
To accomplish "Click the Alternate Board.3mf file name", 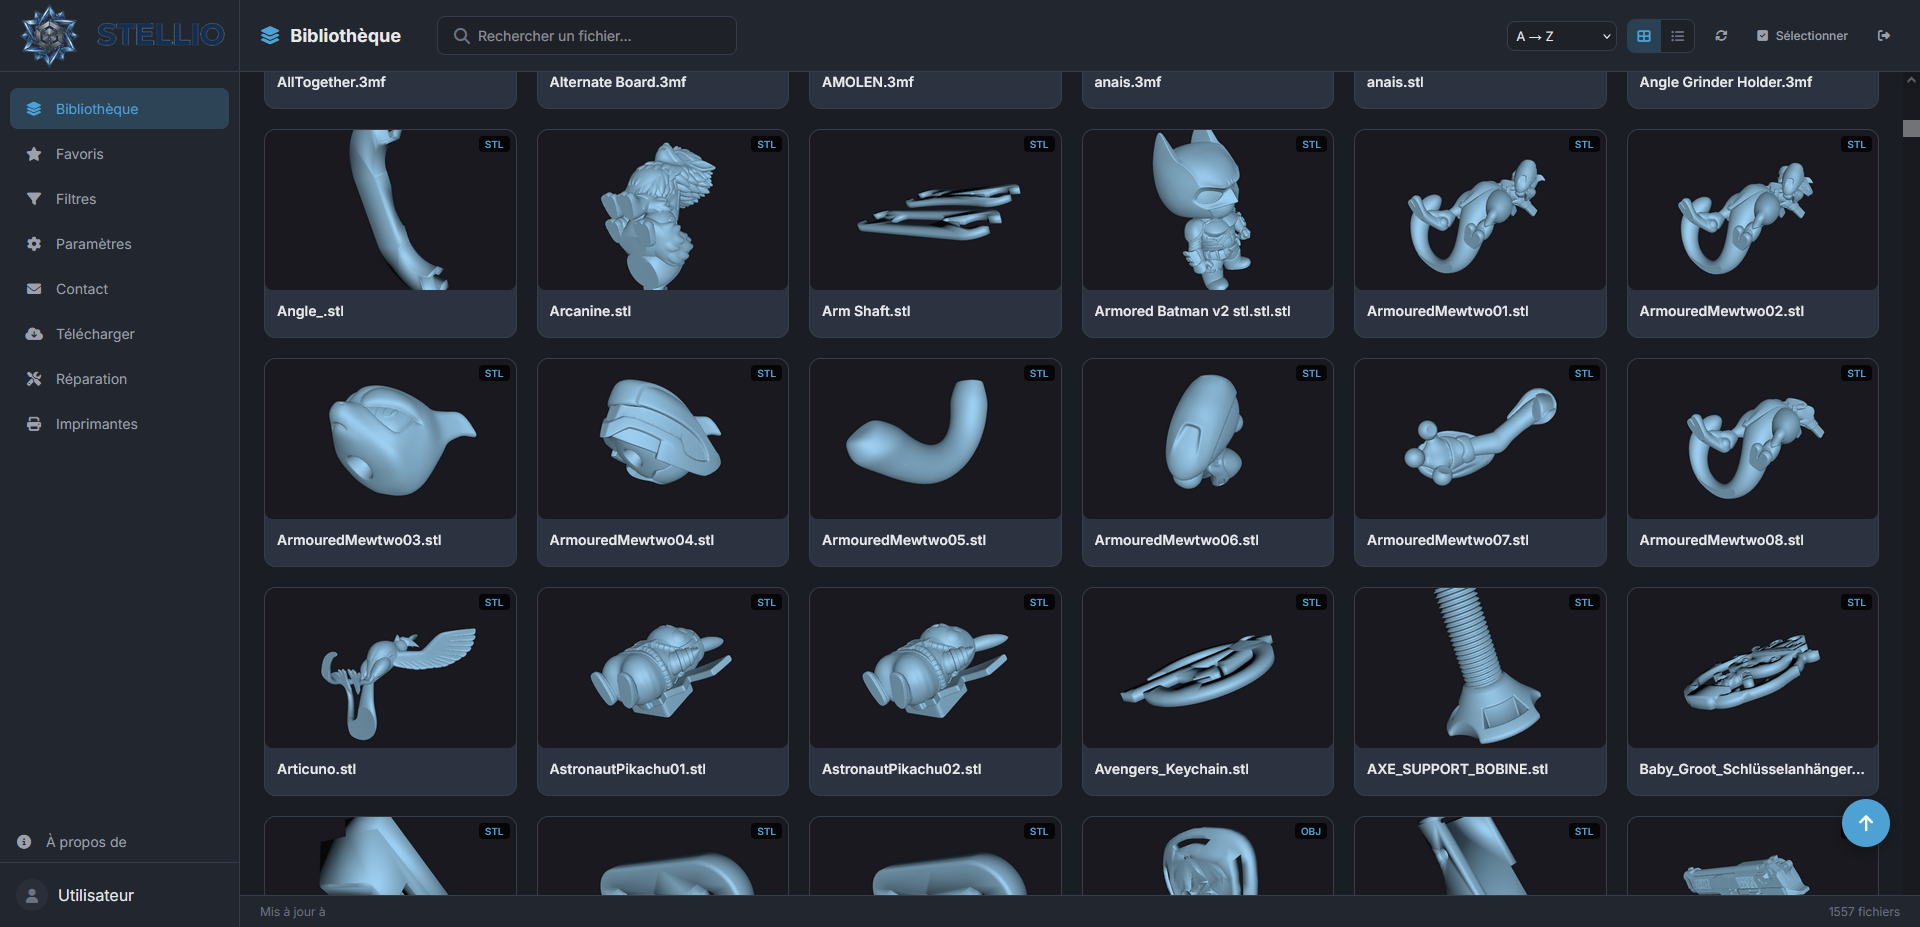I will [618, 82].
